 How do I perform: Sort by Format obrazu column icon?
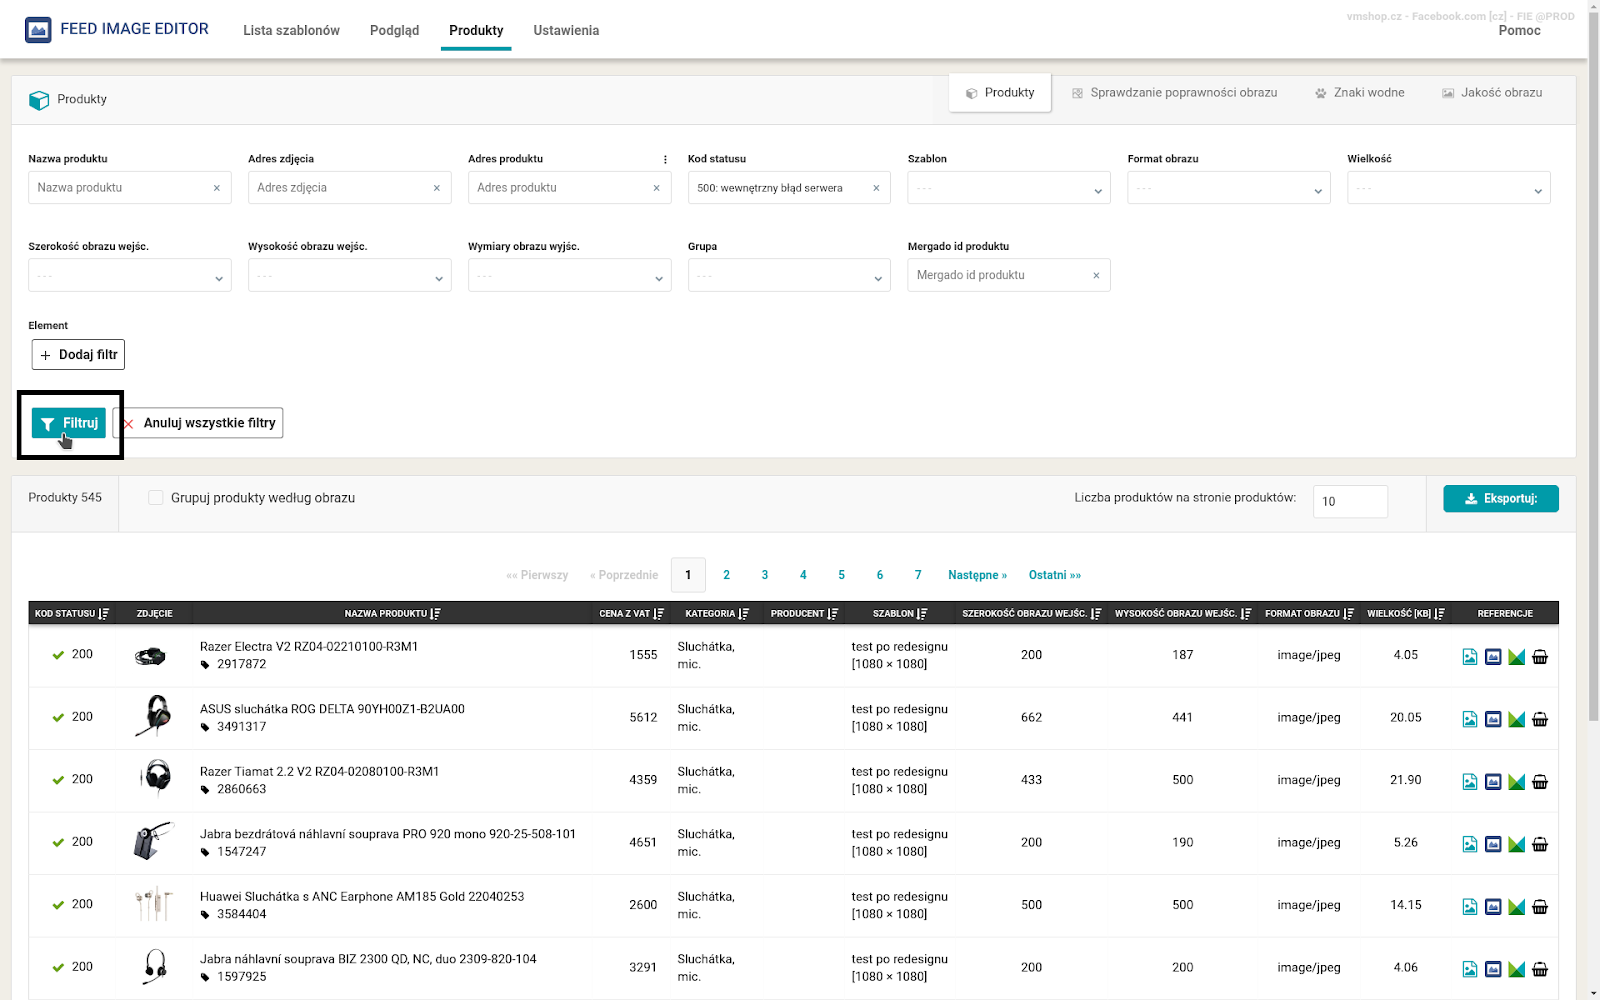pos(1349,614)
